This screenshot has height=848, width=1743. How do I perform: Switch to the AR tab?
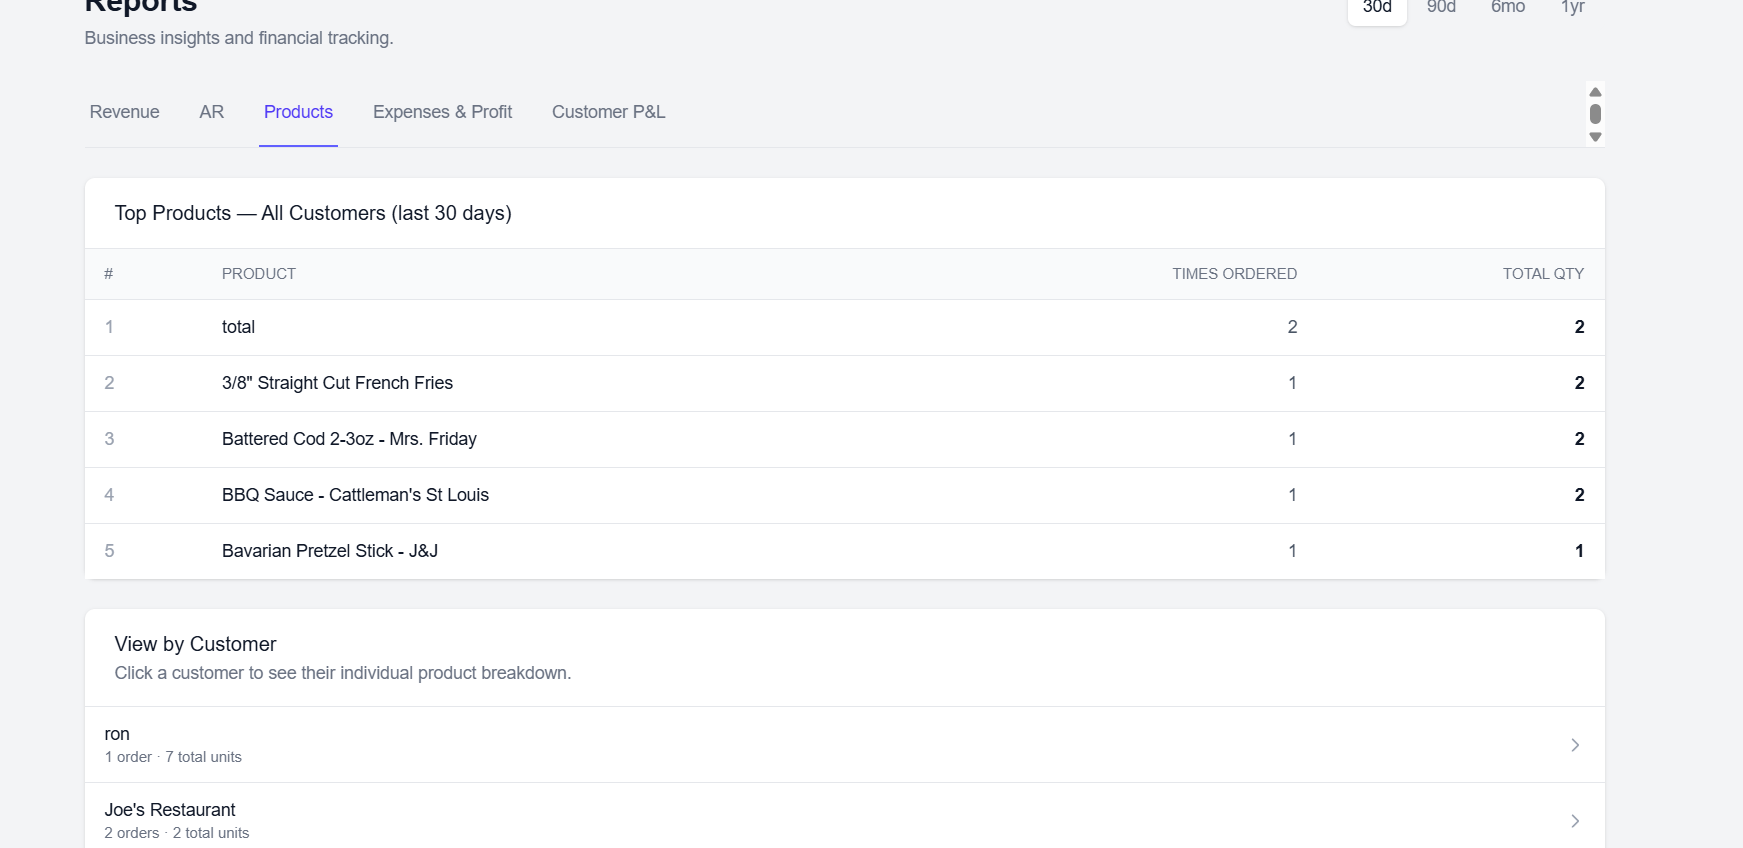click(x=211, y=112)
